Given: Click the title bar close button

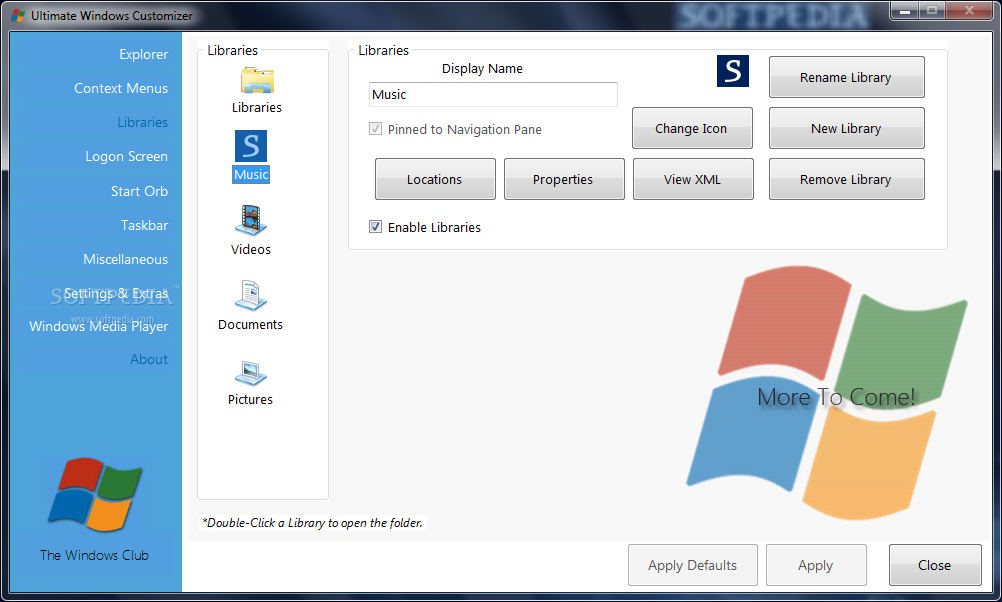Looking at the screenshot, I should click(x=969, y=11).
